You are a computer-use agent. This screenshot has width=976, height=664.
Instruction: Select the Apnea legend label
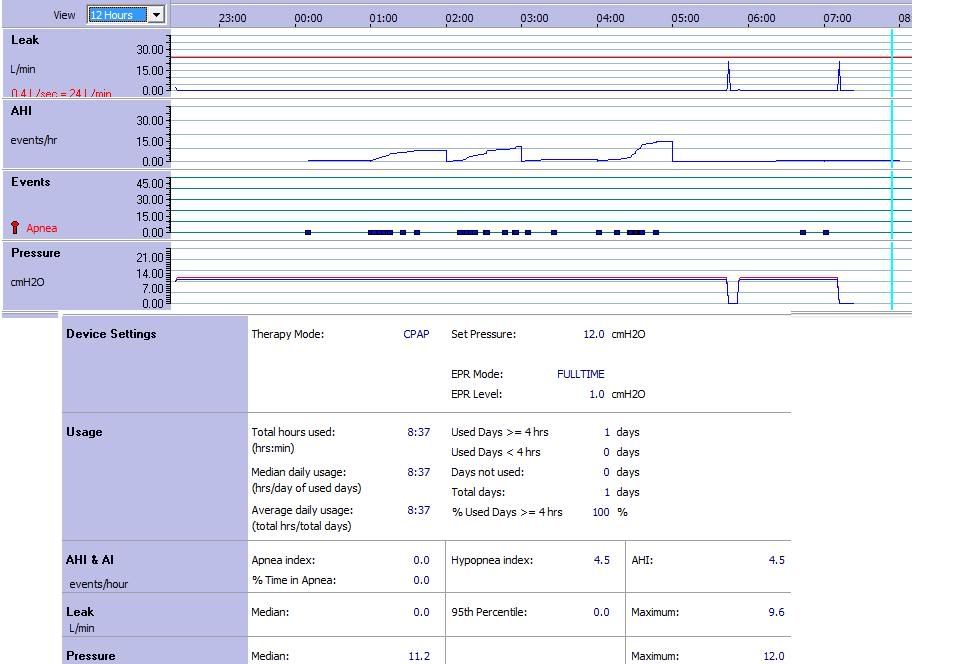(x=42, y=228)
